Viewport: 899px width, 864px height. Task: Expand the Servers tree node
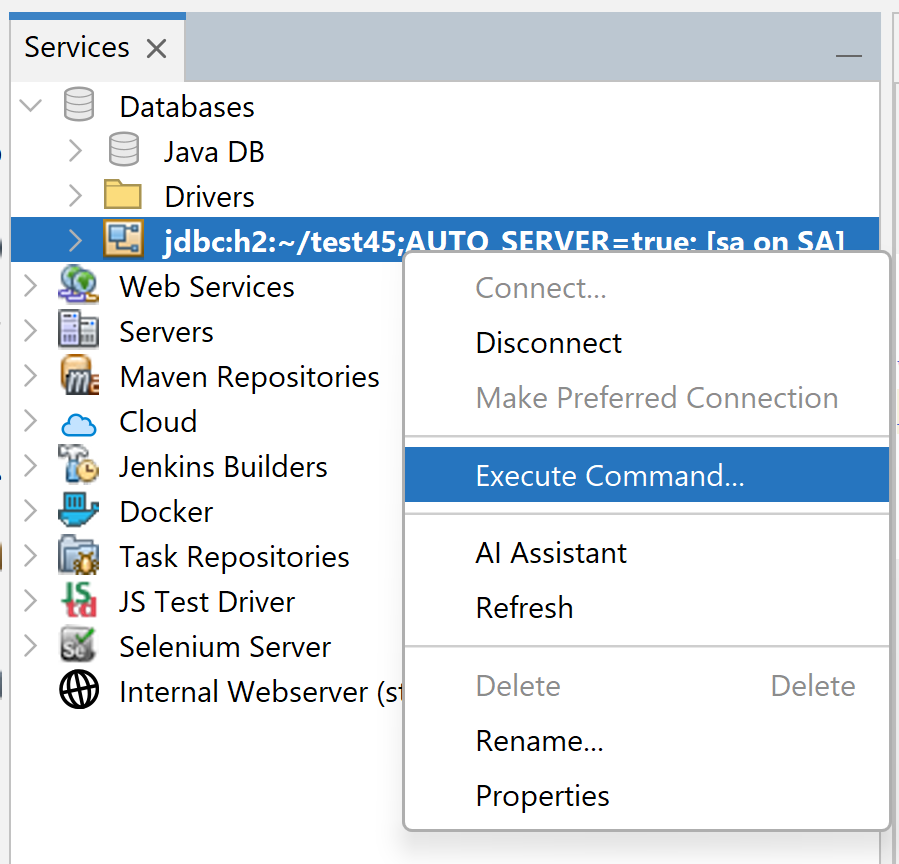coord(31,331)
